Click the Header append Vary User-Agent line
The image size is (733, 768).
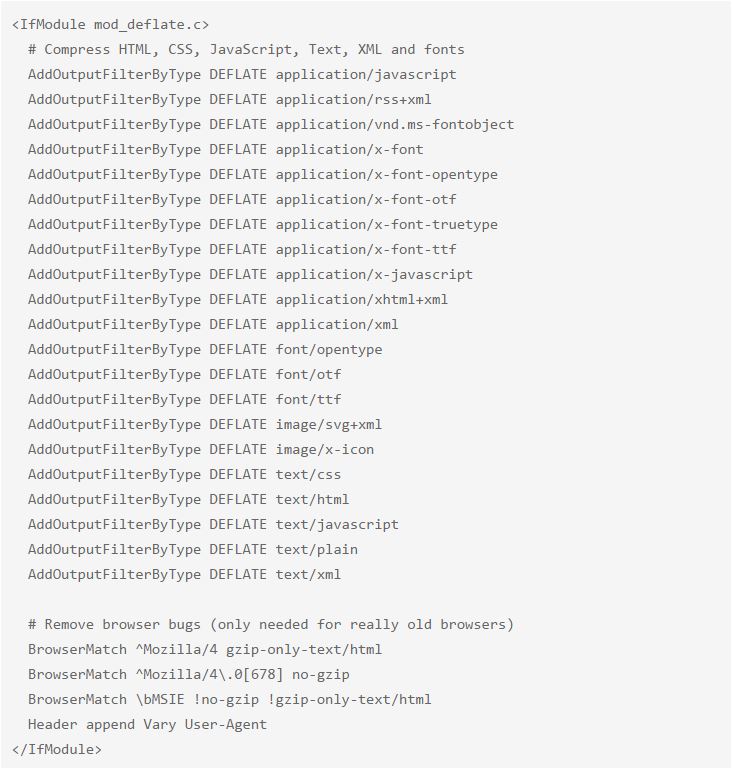[x=147, y=724]
